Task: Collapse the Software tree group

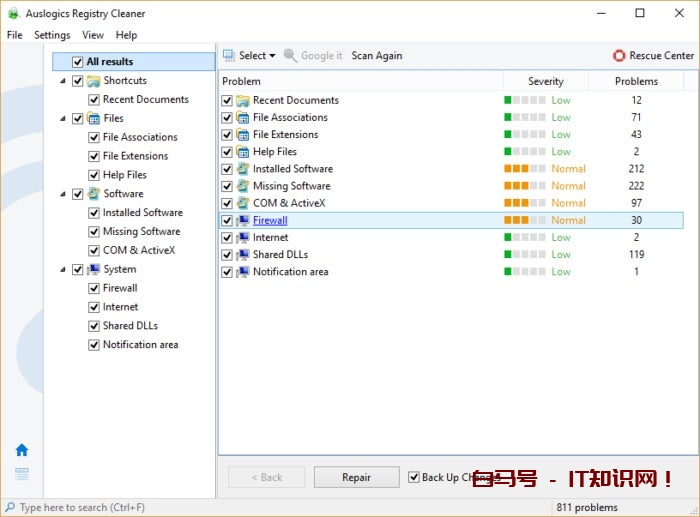Action: (64, 194)
